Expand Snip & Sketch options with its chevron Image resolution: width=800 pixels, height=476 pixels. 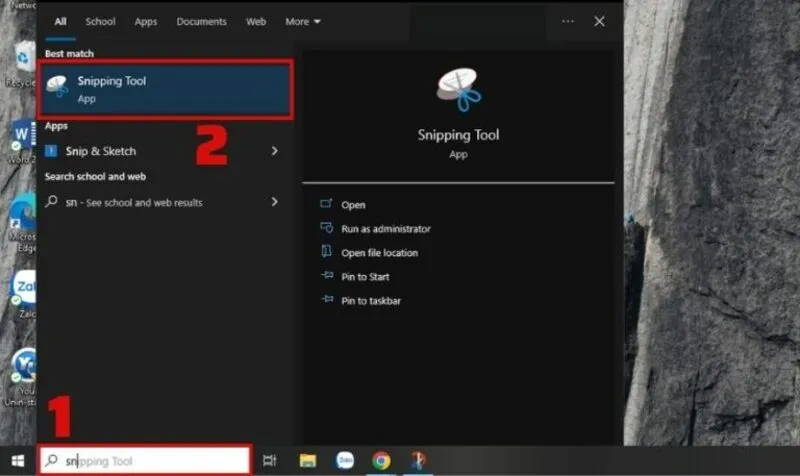point(274,151)
